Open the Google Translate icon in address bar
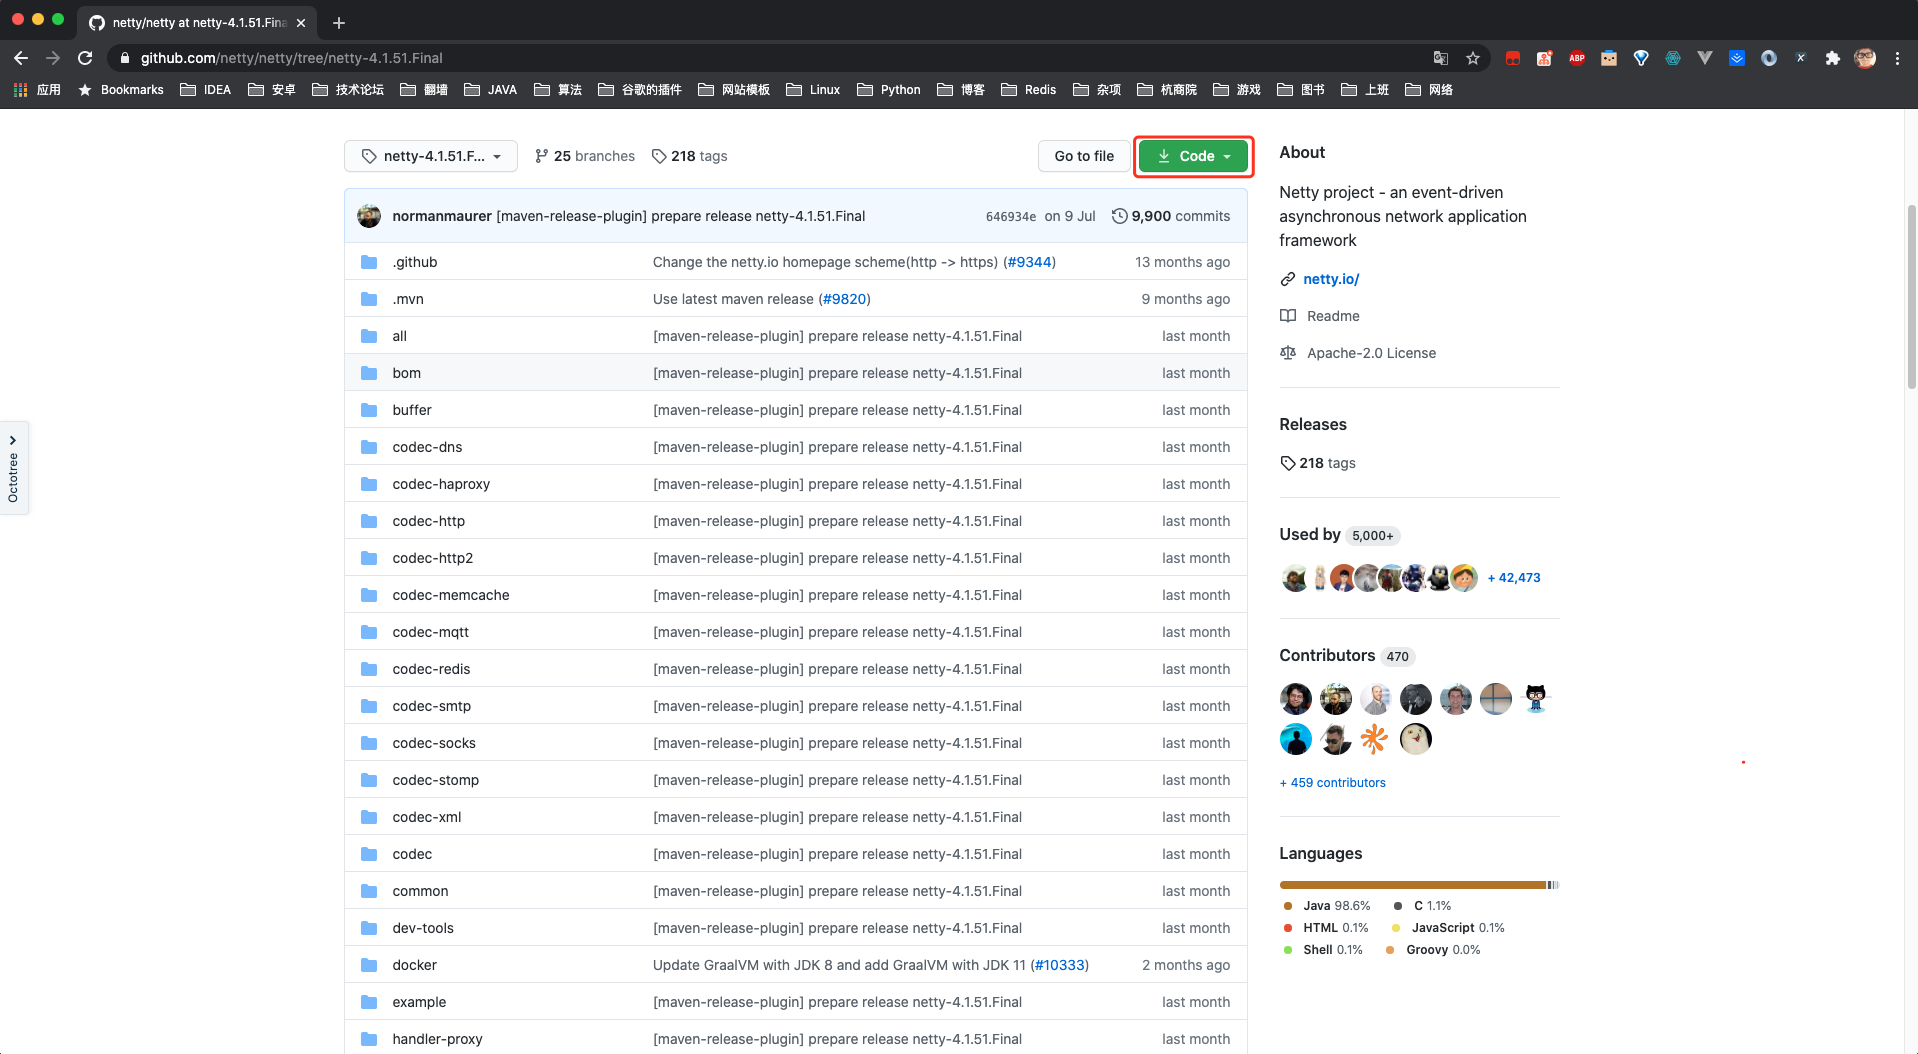This screenshot has height=1054, width=1918. click(1441, 58)
